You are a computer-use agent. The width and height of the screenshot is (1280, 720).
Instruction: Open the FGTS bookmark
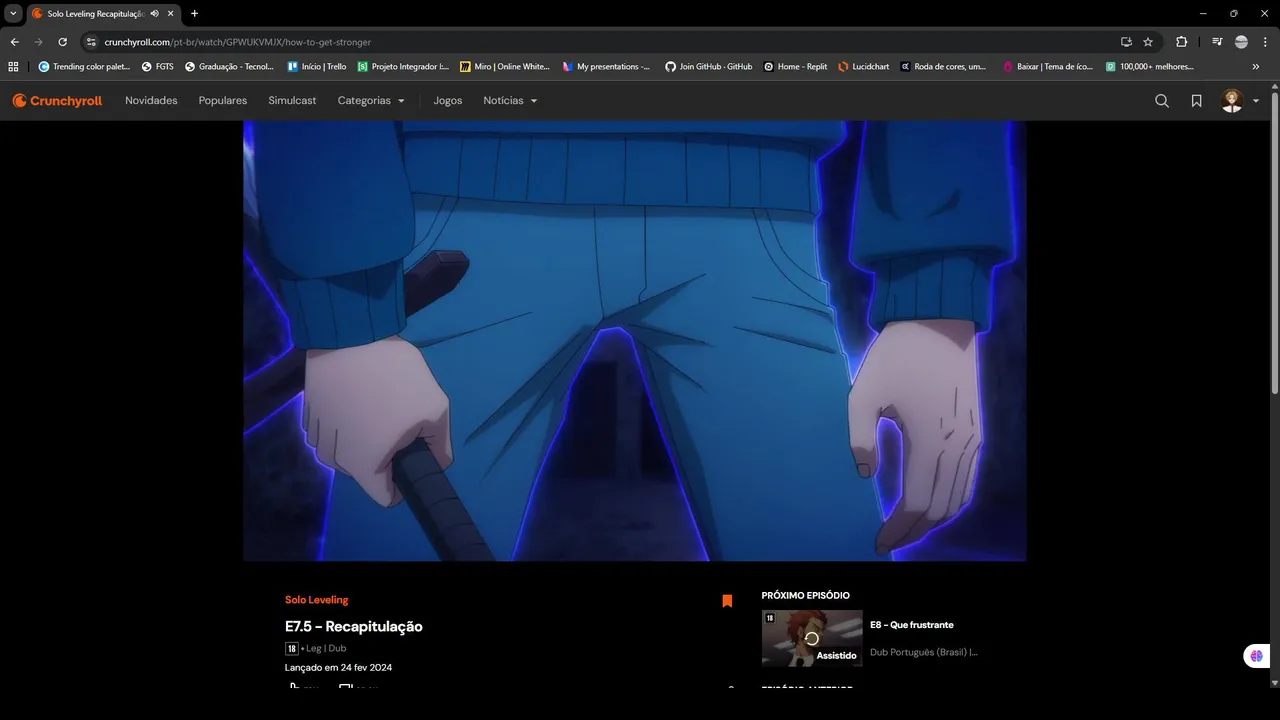[158, 67]
